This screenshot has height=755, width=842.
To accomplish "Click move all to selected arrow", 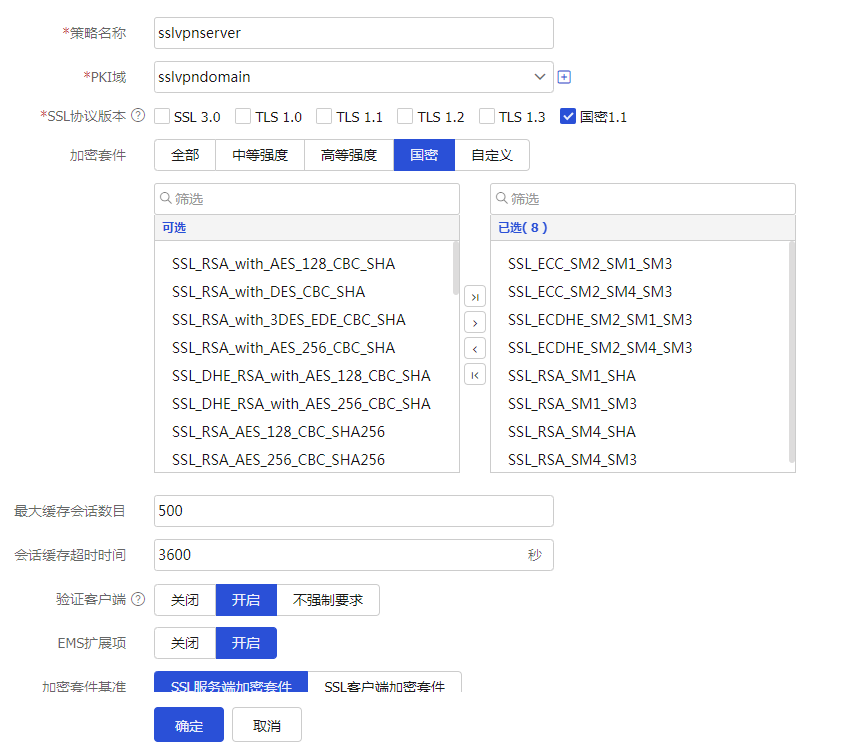I will (475, 296).
